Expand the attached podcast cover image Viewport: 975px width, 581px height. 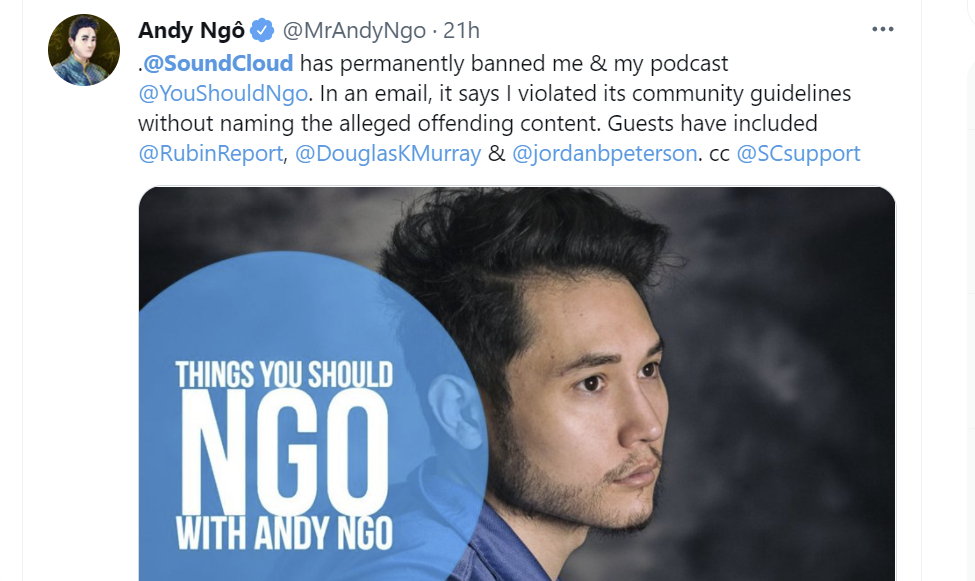(x=517, y=384)
